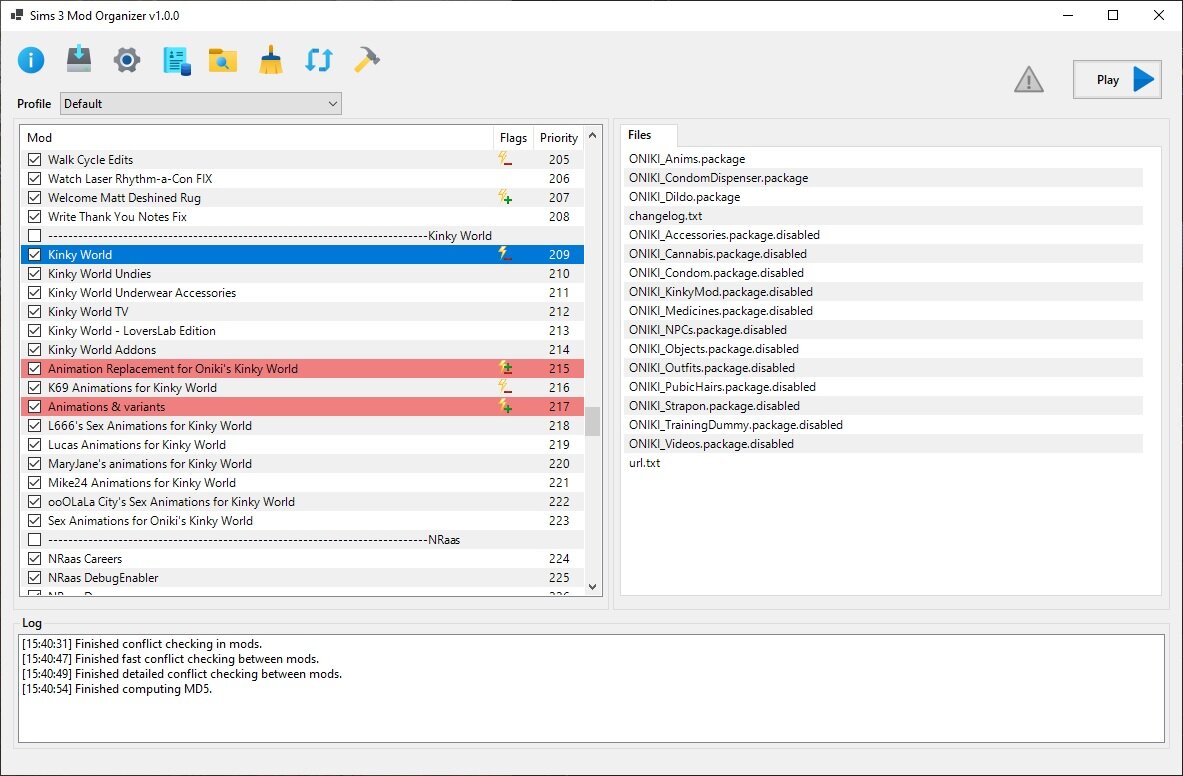Toggle the NRaas separator checkbox
This screenshot has height=776, width=1183.
pos(34,539)
